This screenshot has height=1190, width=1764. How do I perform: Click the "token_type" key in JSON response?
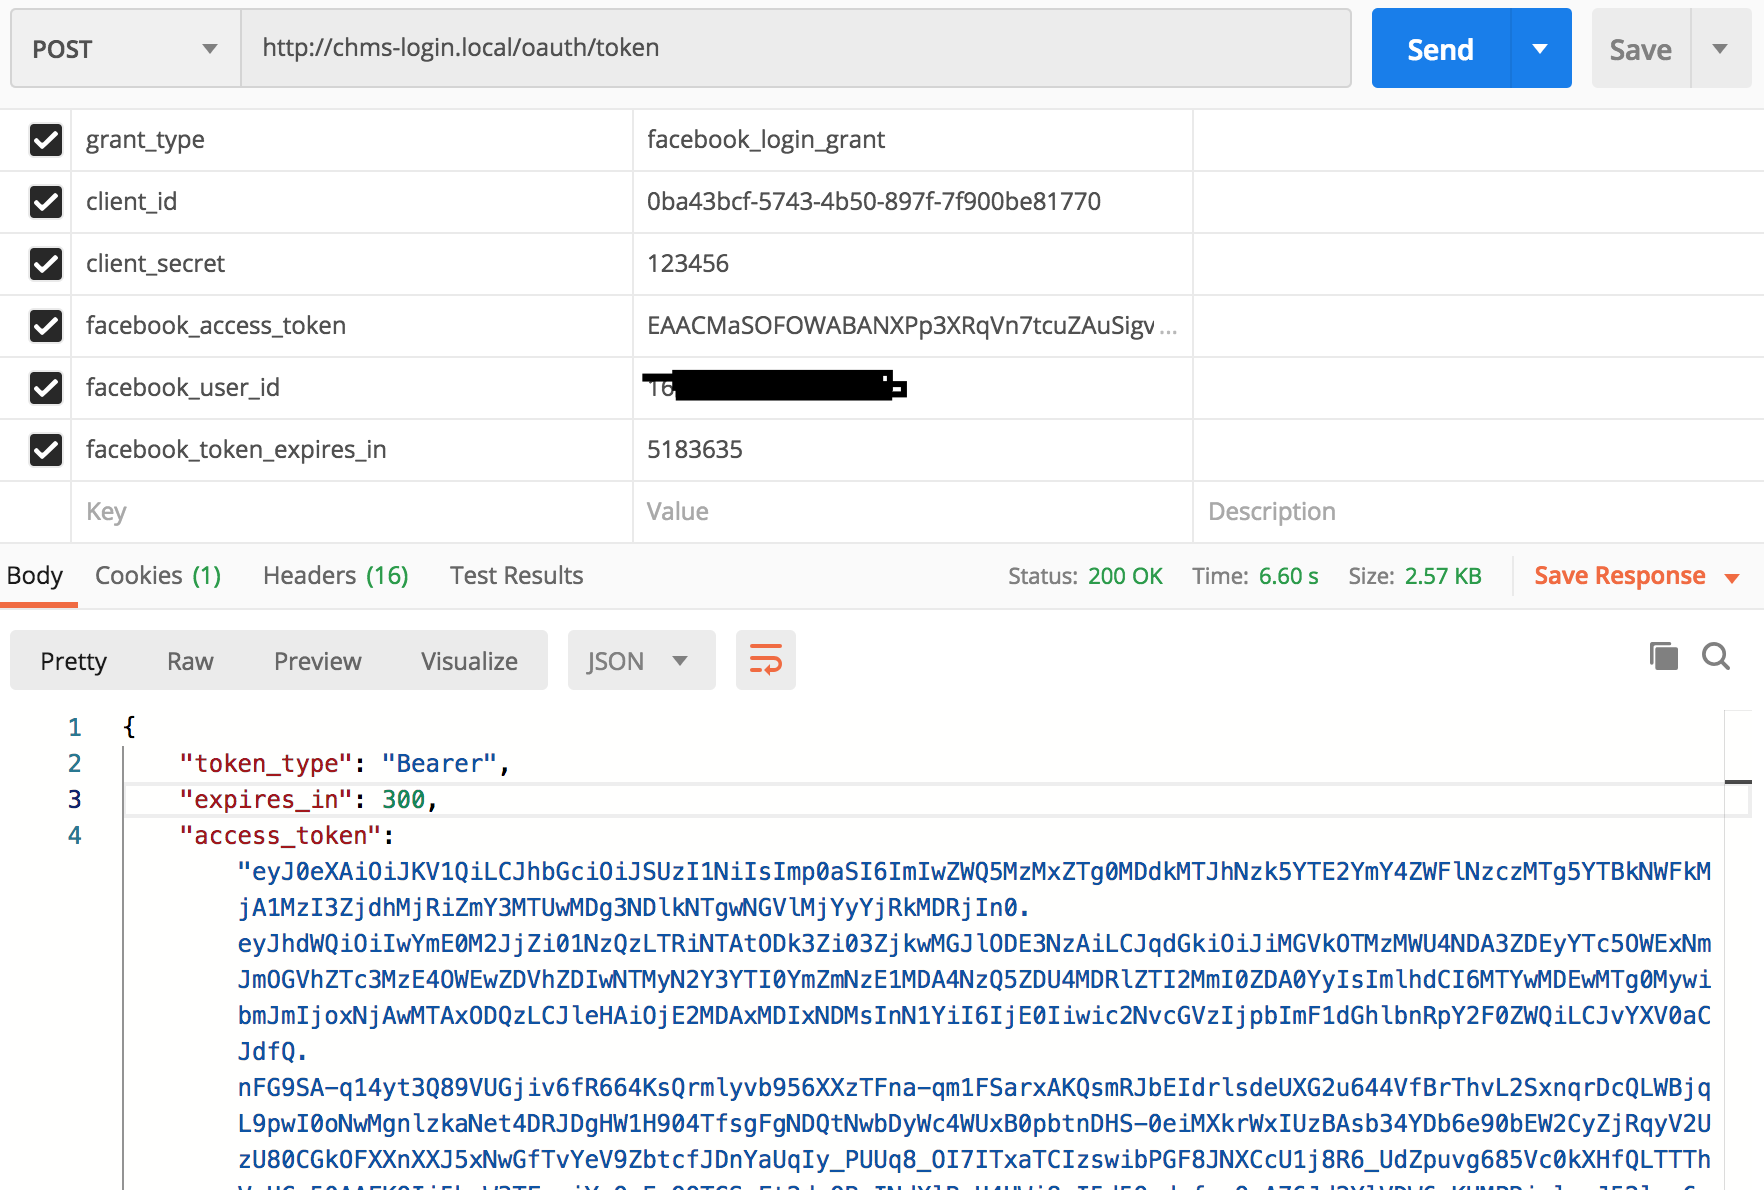pos(265,763)
